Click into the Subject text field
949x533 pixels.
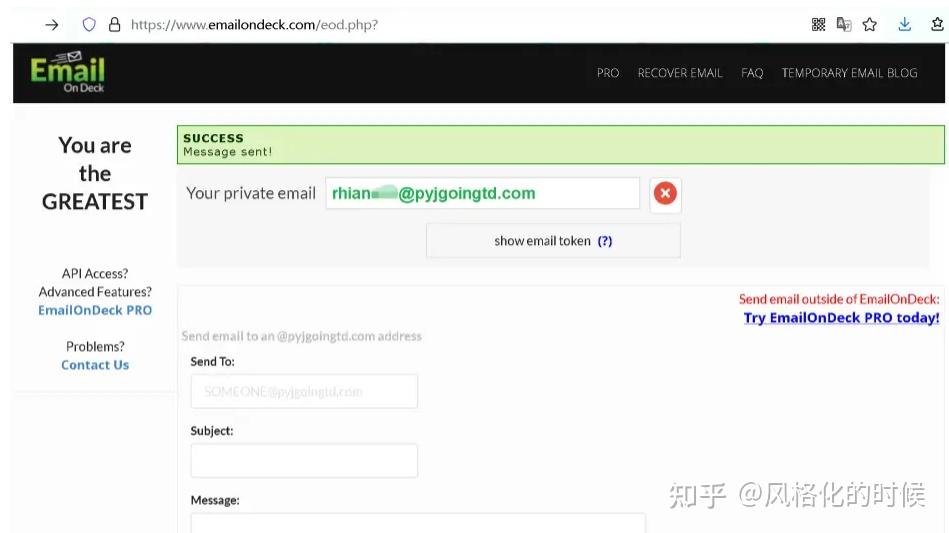tap(304, 460)
